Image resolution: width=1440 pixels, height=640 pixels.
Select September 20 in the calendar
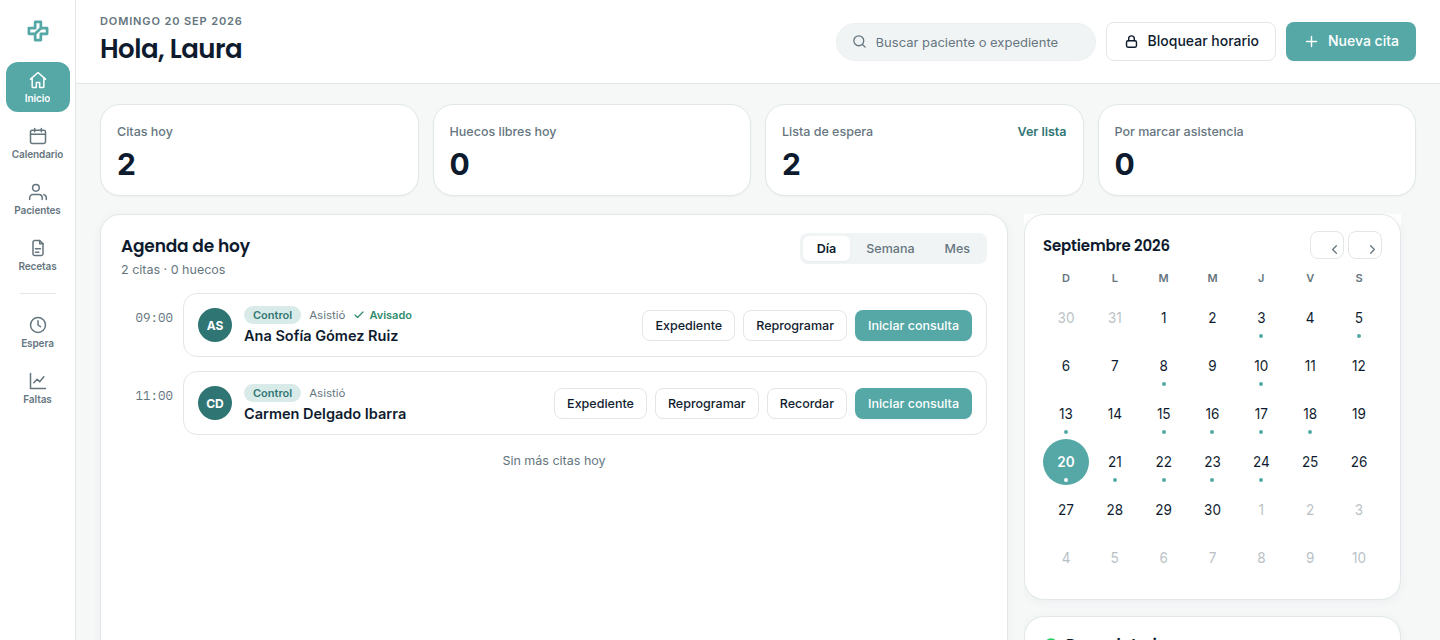pos(1066,462)
